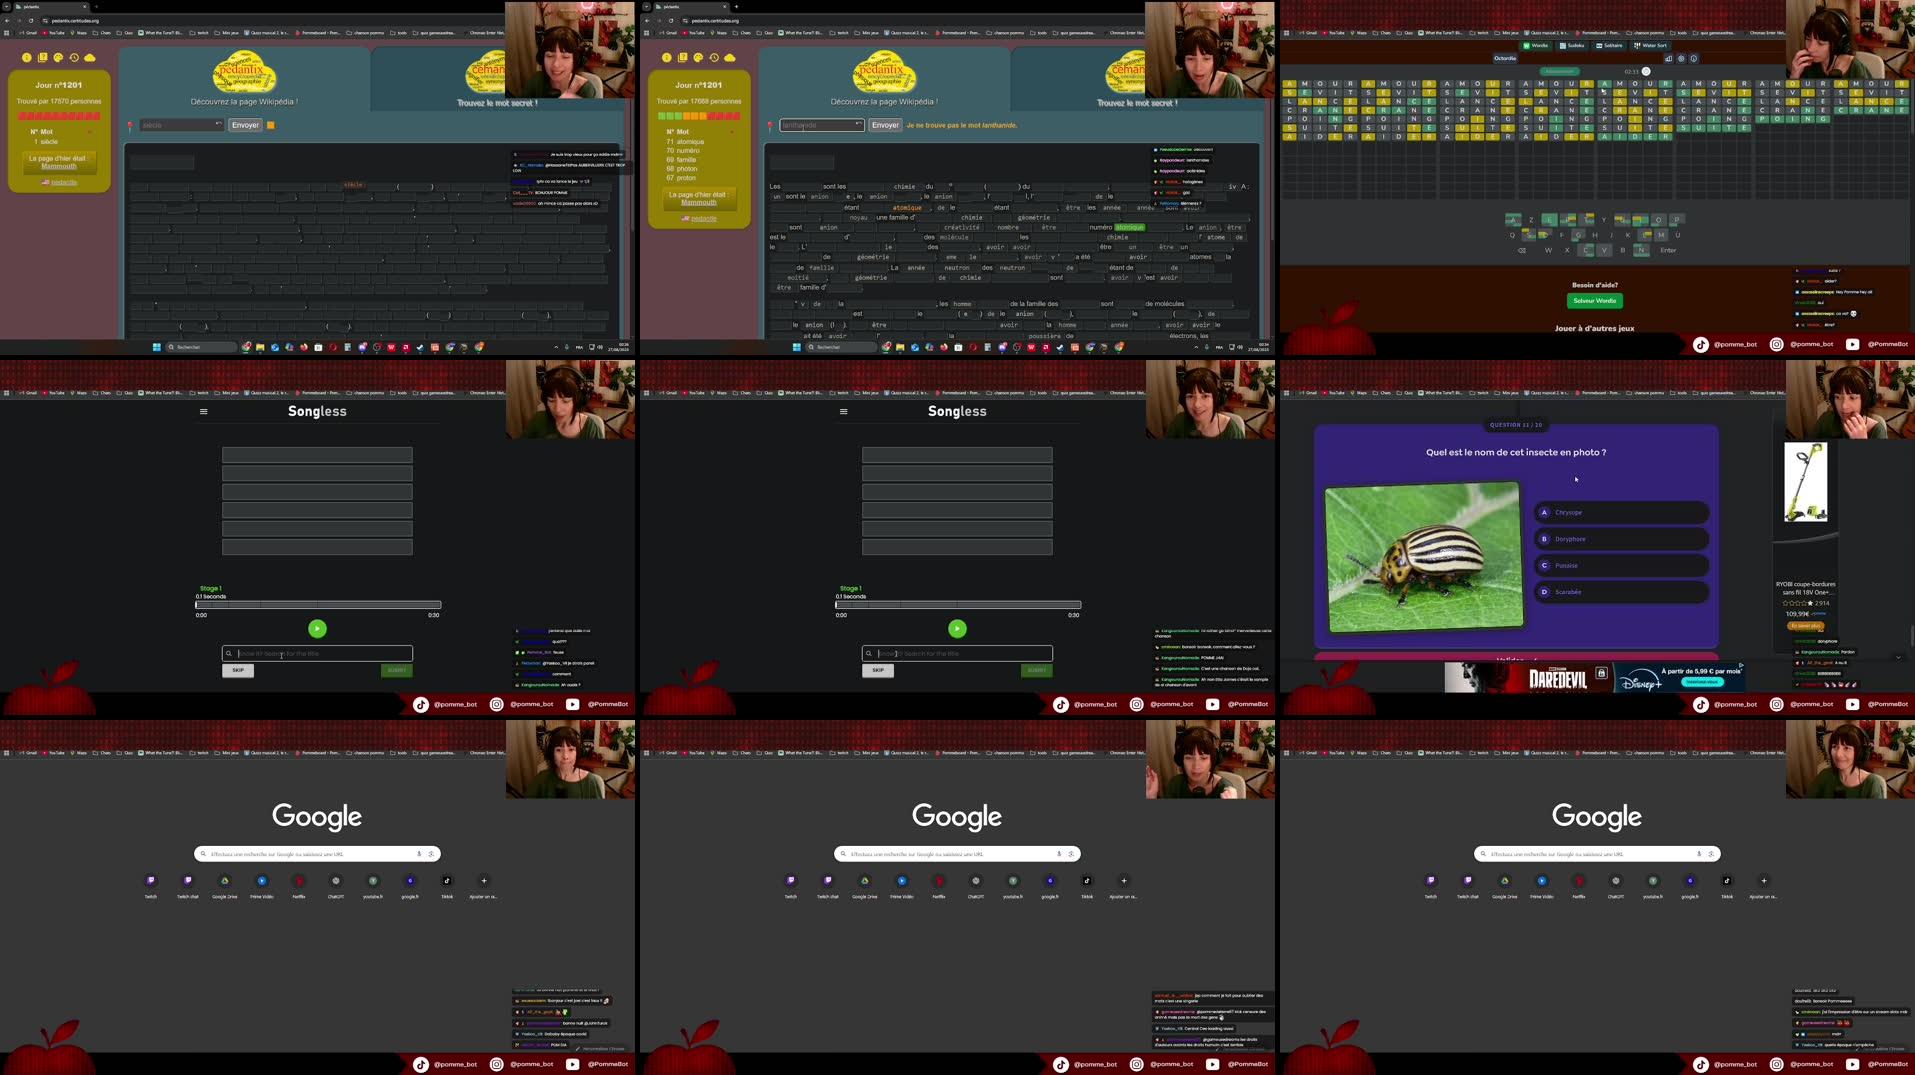
Task: Click the striped beetle photo in quiz
Action: click(1424, 556)
